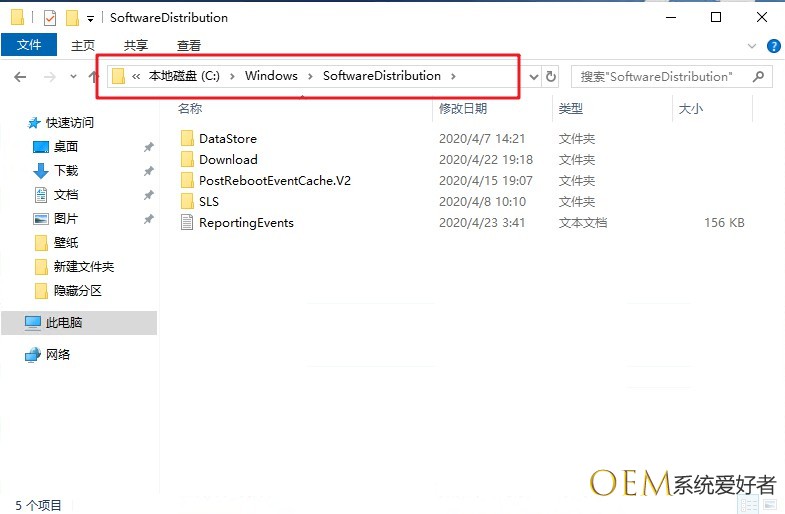
Task: Sort by the 修改日期 column header
Action: [x=462, y=108]
